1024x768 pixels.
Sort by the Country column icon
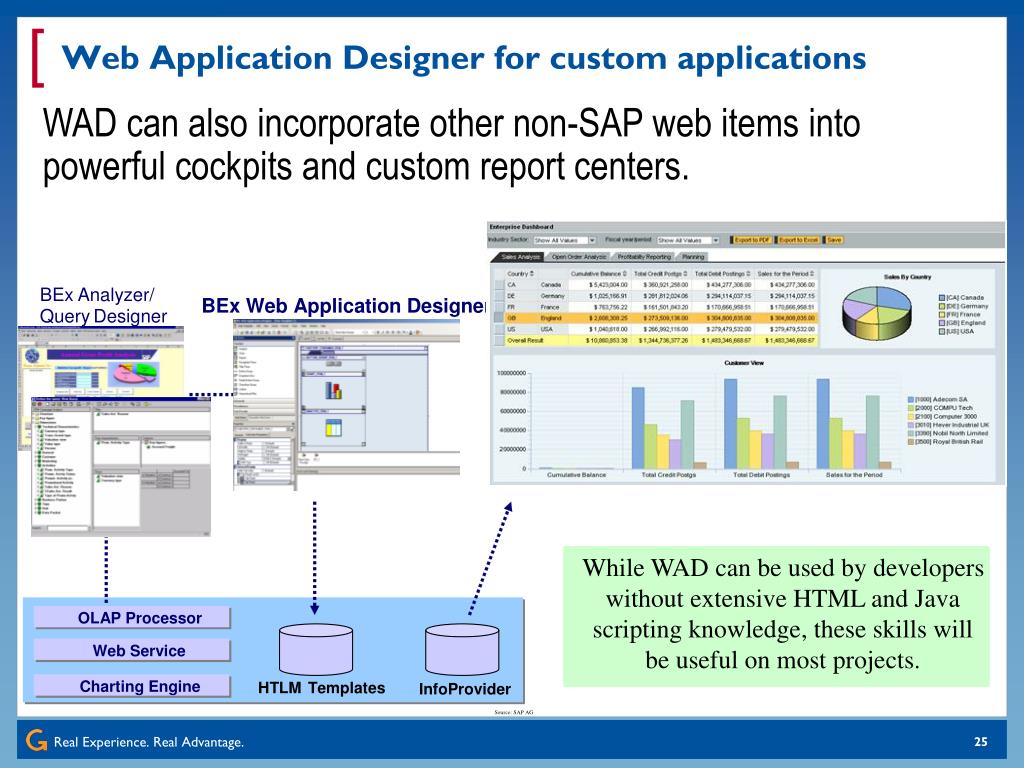(532, 274)
